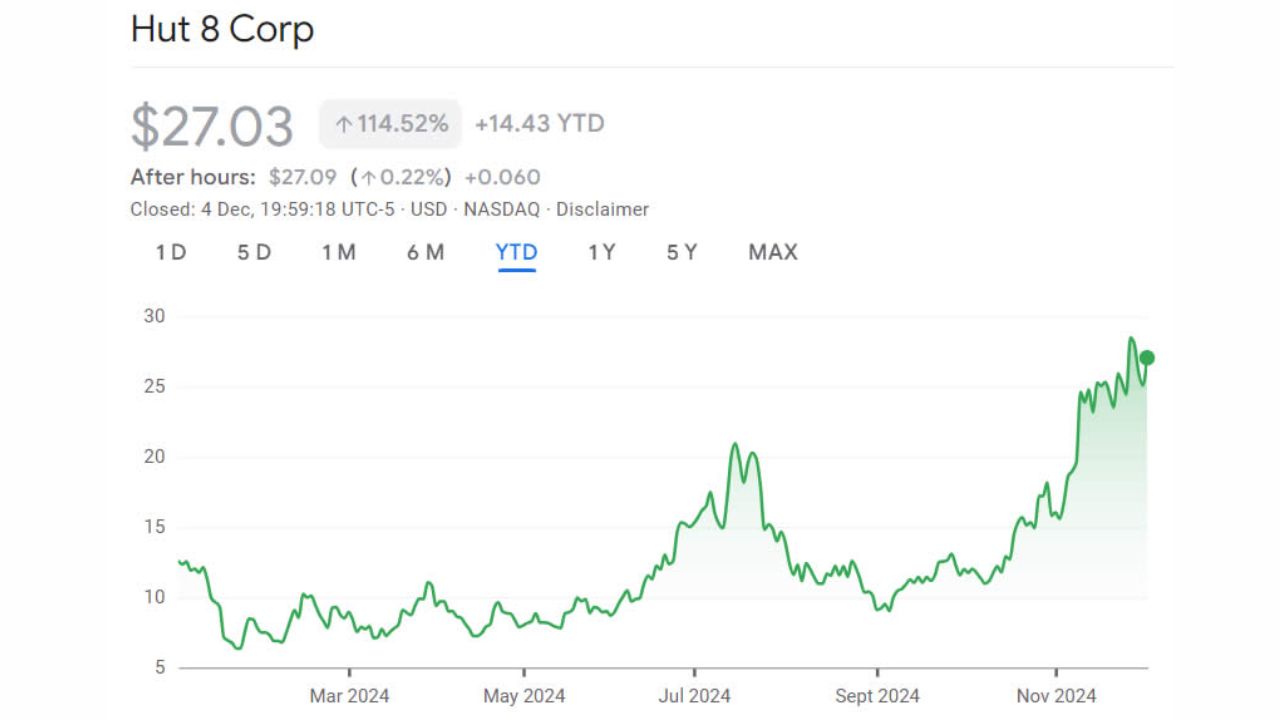Select the 1 D time range tab
Screen dimensions: 1280x720
[x=171, y=252]
